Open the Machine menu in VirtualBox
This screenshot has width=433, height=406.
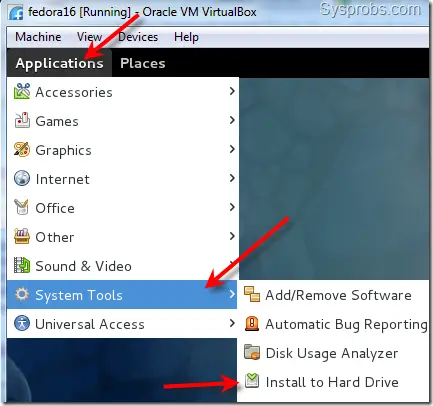point(38,37)
